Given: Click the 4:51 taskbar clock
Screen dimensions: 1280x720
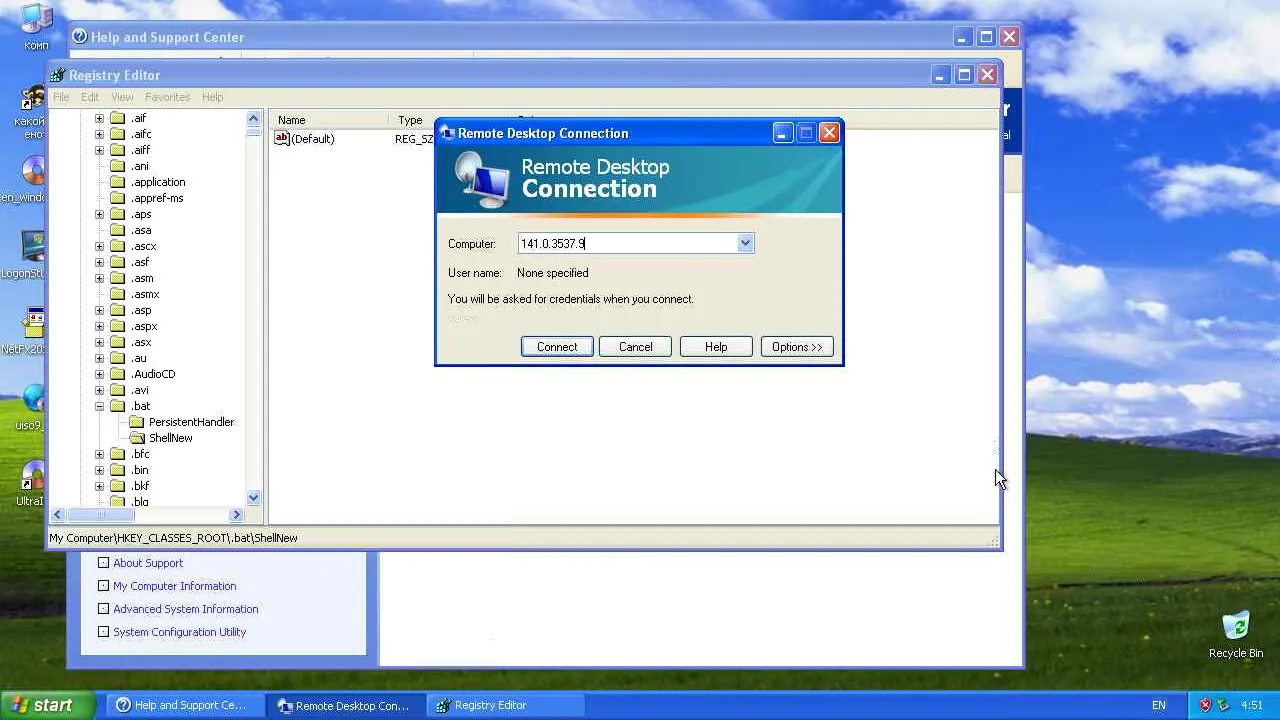Looking at the screenshot, I should pos(1252,705).
